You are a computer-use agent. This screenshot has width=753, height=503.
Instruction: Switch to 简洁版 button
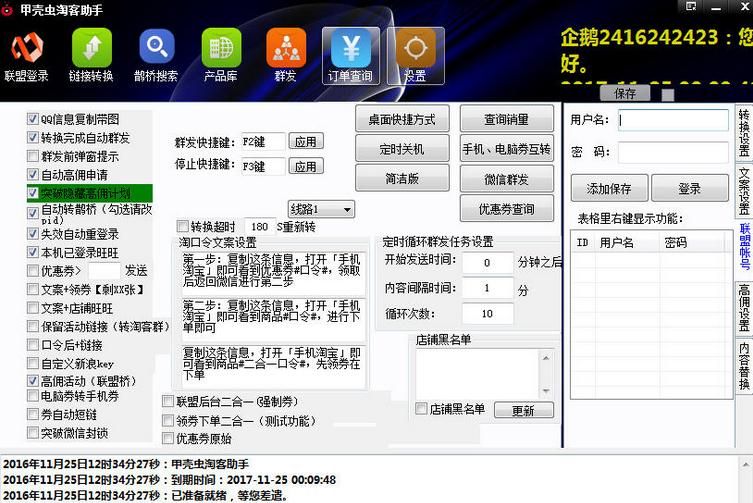click(402, 179)
